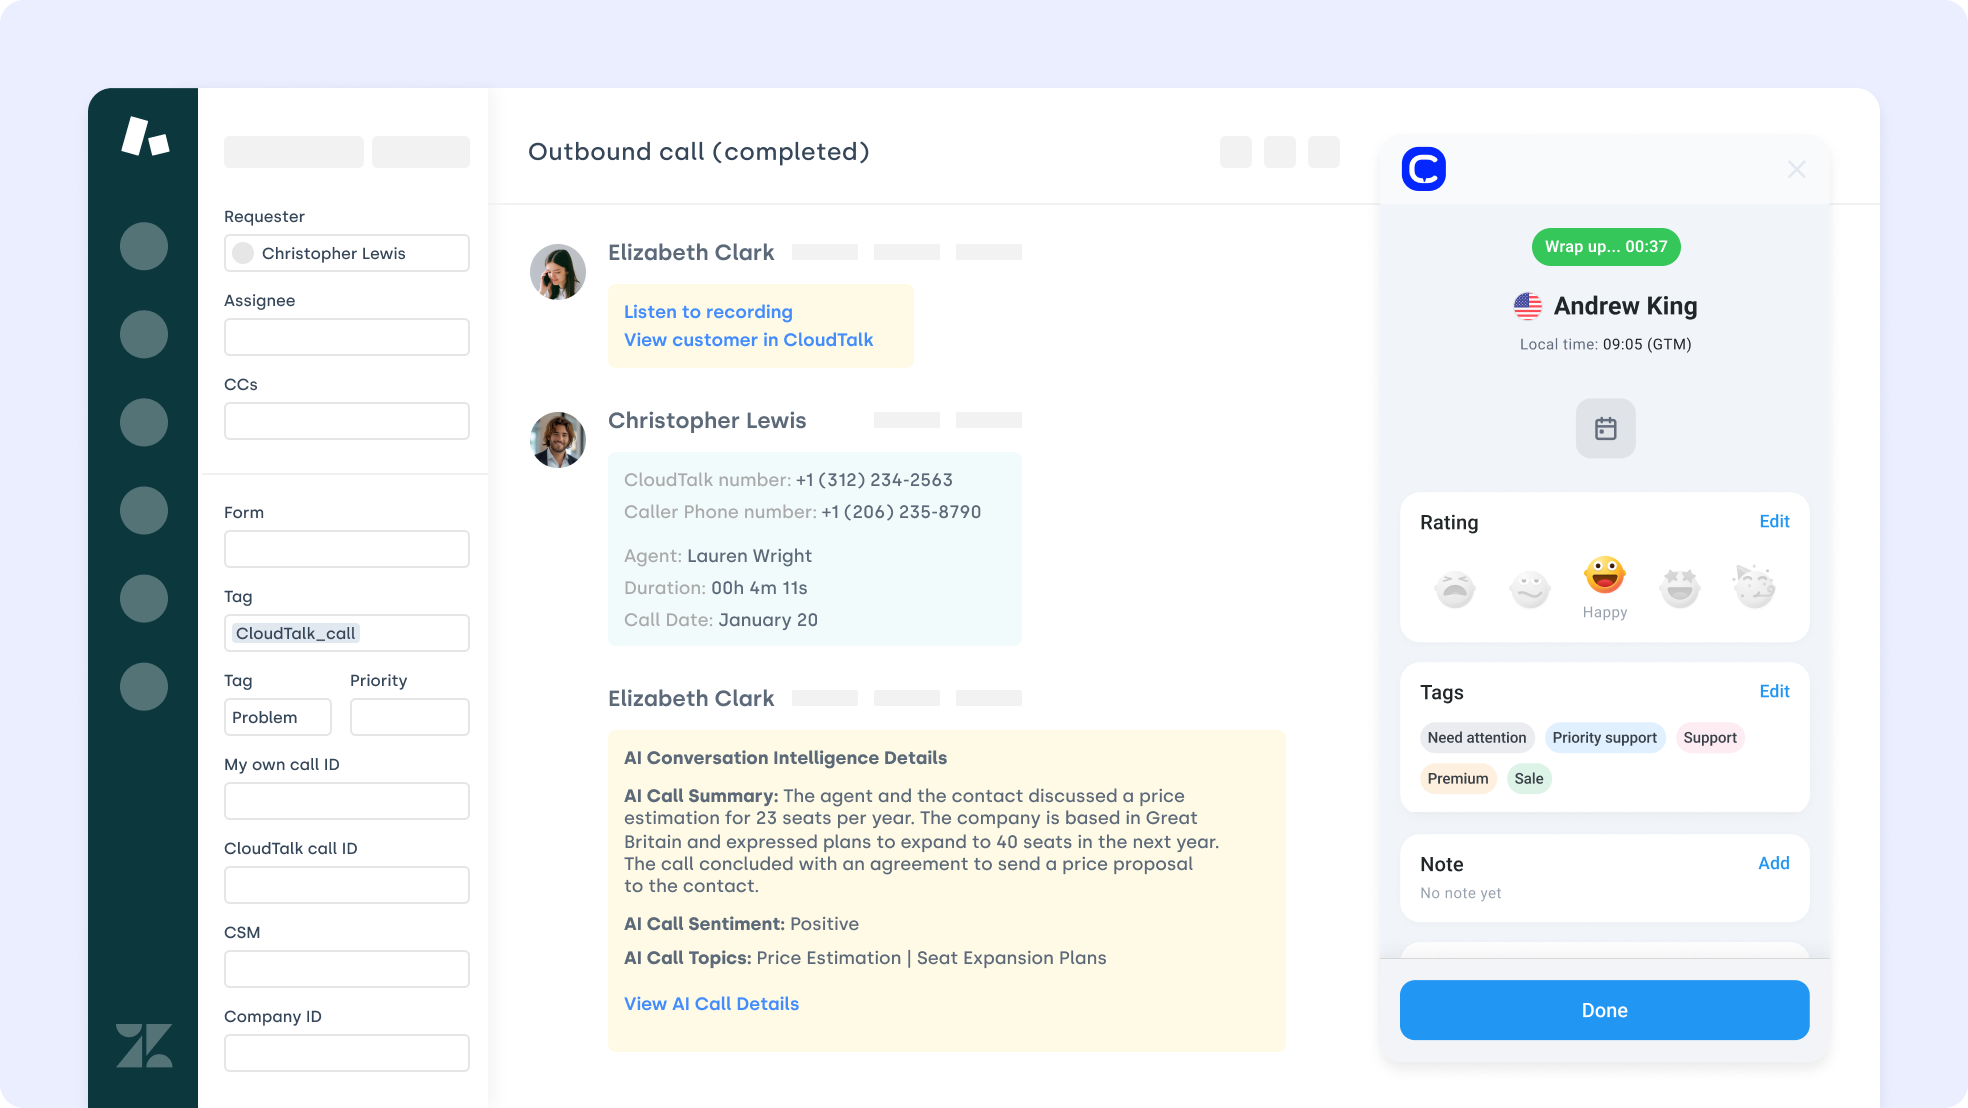The width and height of the screenshot is (1968, 1108).
Task: Click the white logo atop dark sidebar
Action: coord(145,136)
